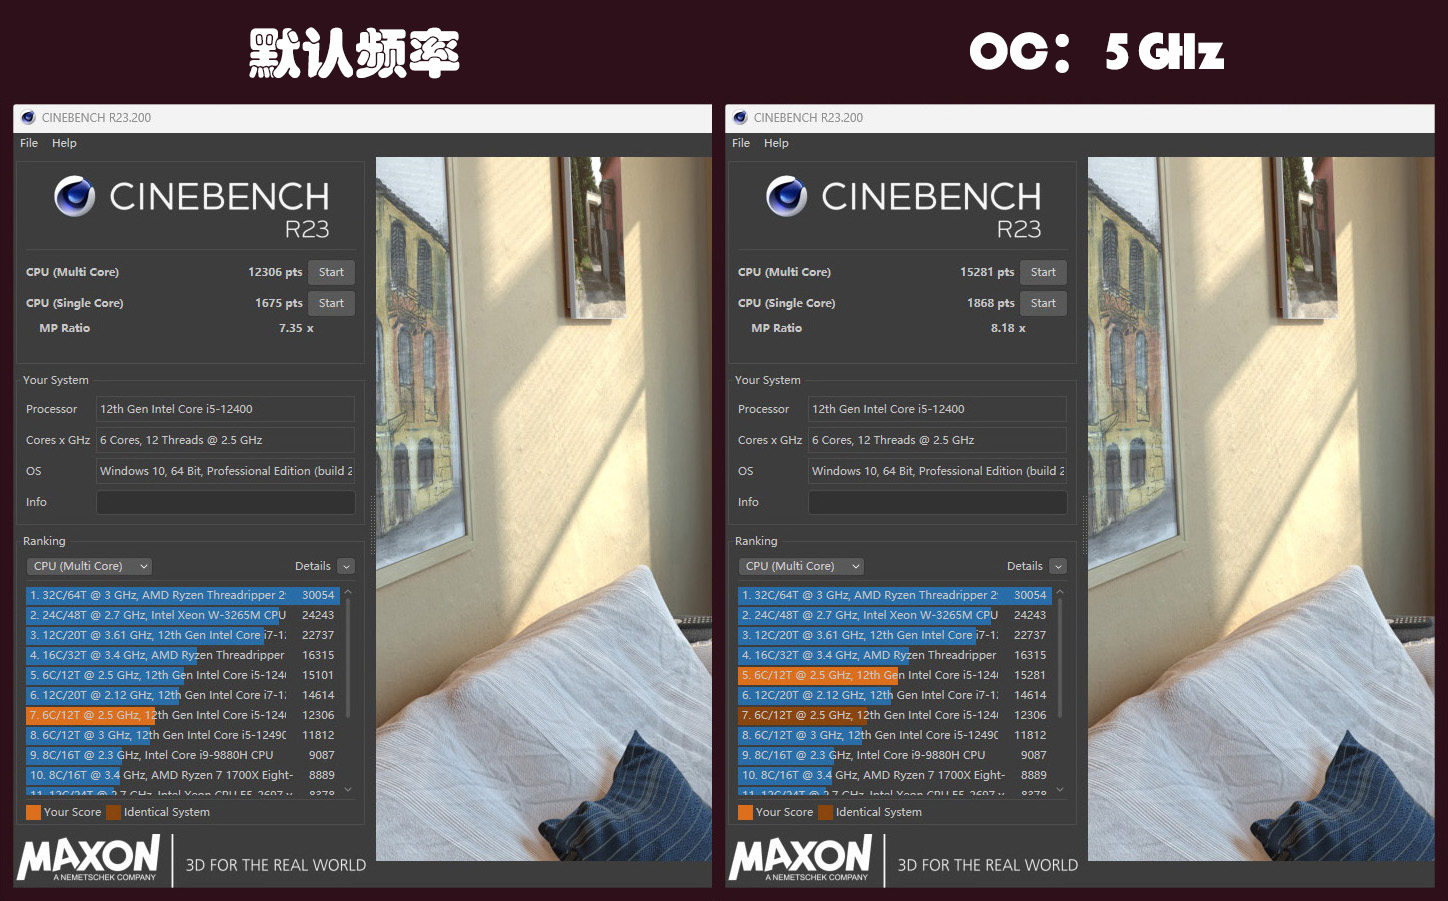
Task: Select the 12306 Identical System row, OC 5 GHz window
Action: click(895, 715)
